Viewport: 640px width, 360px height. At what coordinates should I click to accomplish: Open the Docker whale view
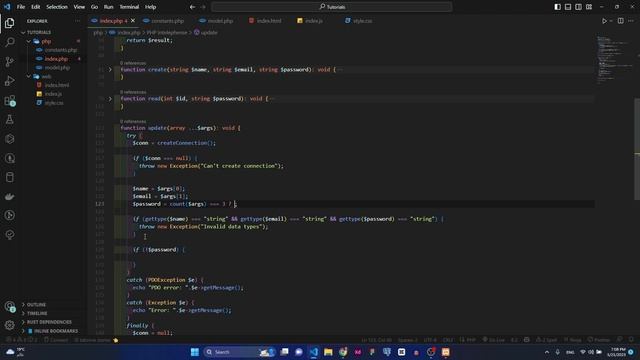coord(9,197)
